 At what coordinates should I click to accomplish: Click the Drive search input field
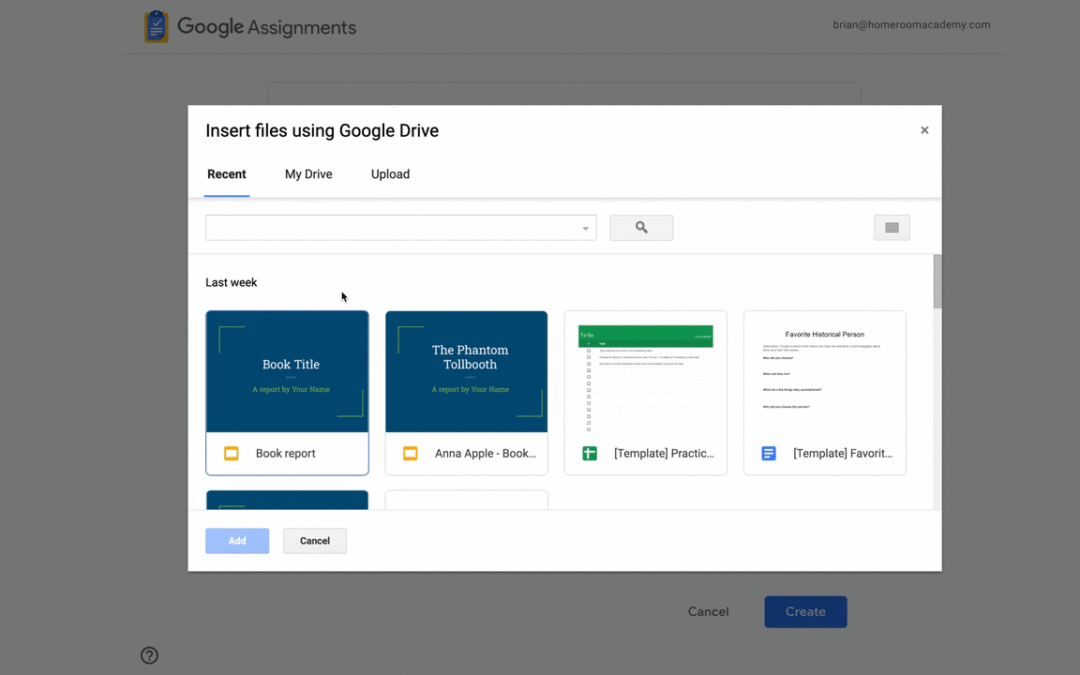(401, 228)
